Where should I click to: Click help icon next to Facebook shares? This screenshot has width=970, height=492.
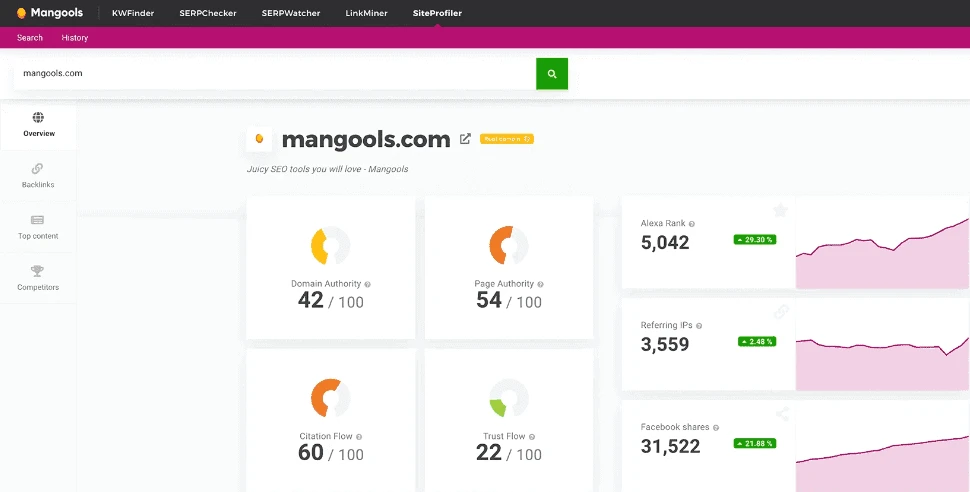tap(716, 428)
